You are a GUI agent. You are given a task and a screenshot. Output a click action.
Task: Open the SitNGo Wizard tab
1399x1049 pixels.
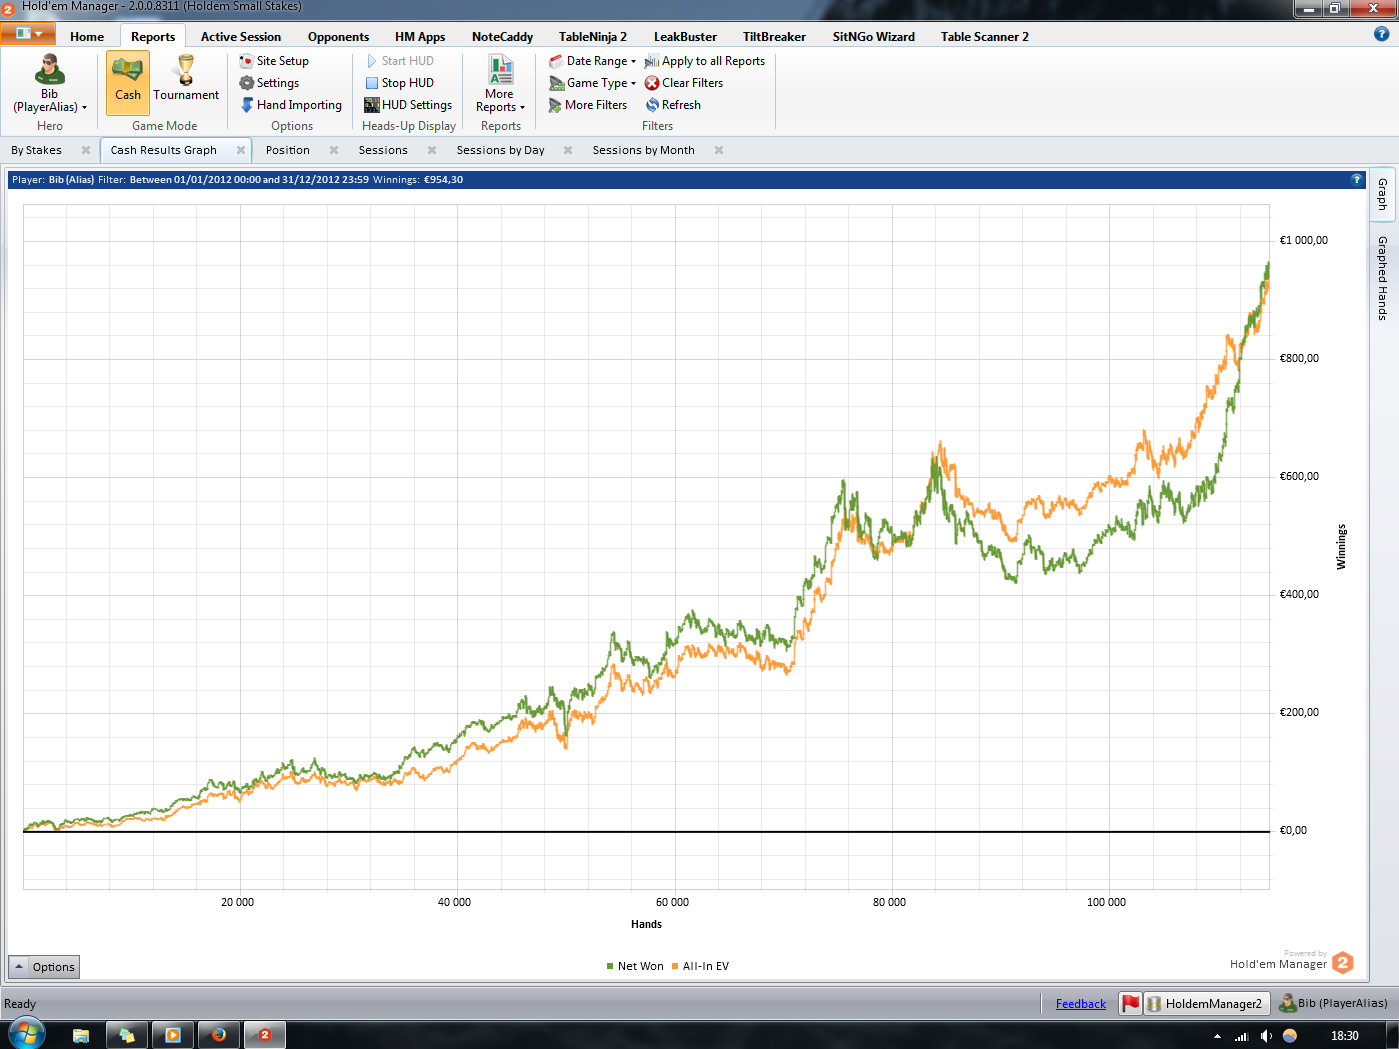pos(873,37)
